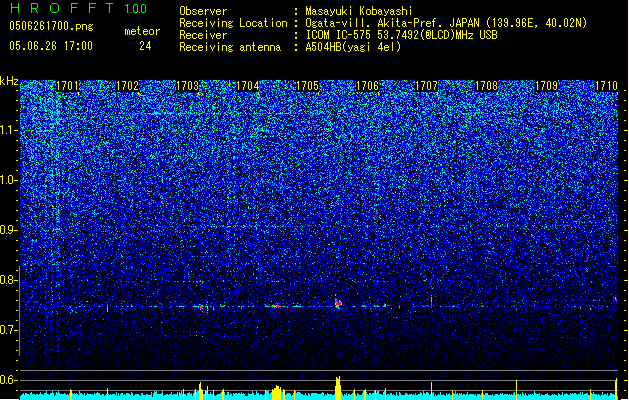The height and width of the screenshot is (400, 629).
Task: Click the date text 05.06.26 17:00
Action: (x=51, y=46)
